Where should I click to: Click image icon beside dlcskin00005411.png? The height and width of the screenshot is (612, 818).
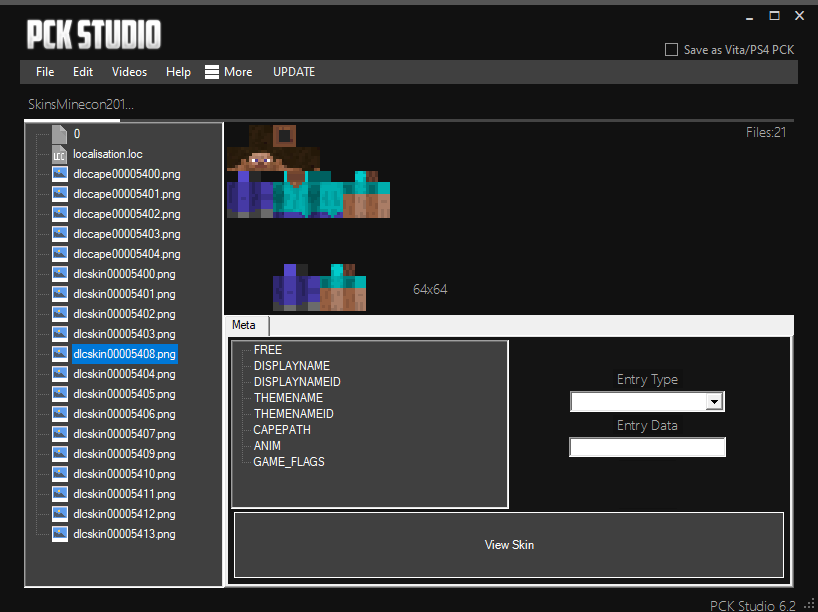point(60,494)
